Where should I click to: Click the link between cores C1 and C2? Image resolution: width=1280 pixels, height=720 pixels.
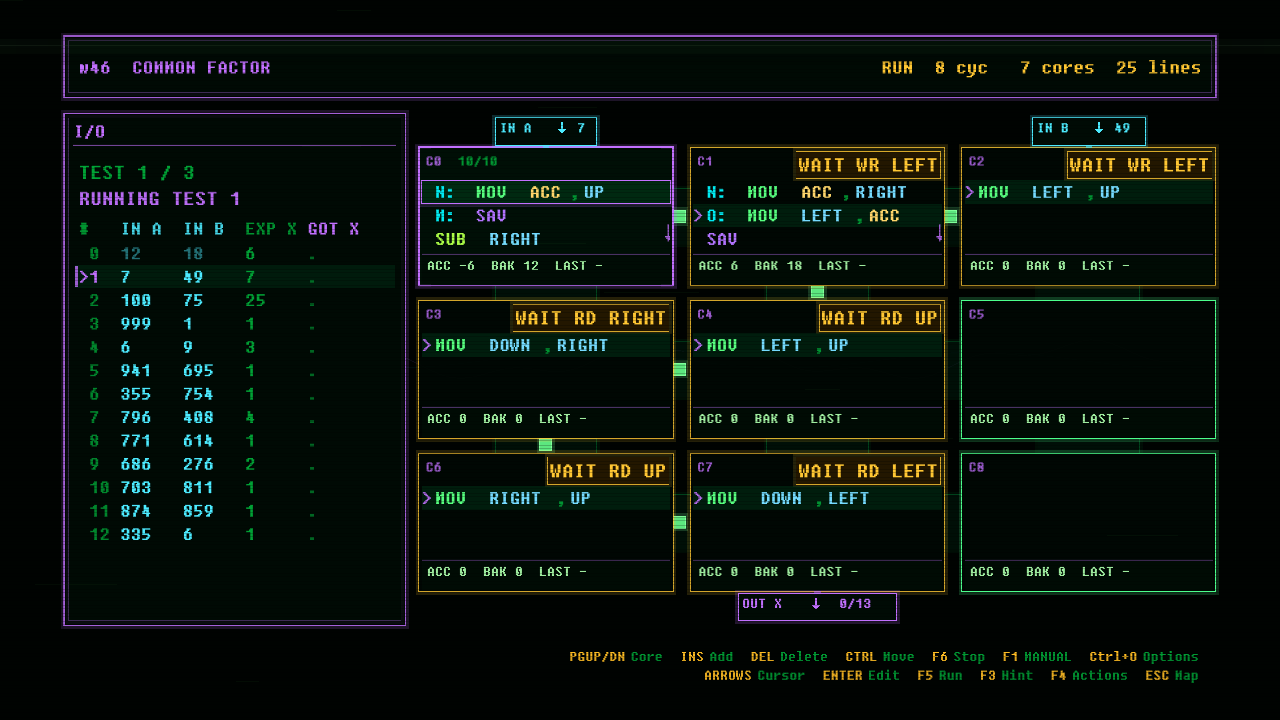pyautogui.click(x=951, y=216)
